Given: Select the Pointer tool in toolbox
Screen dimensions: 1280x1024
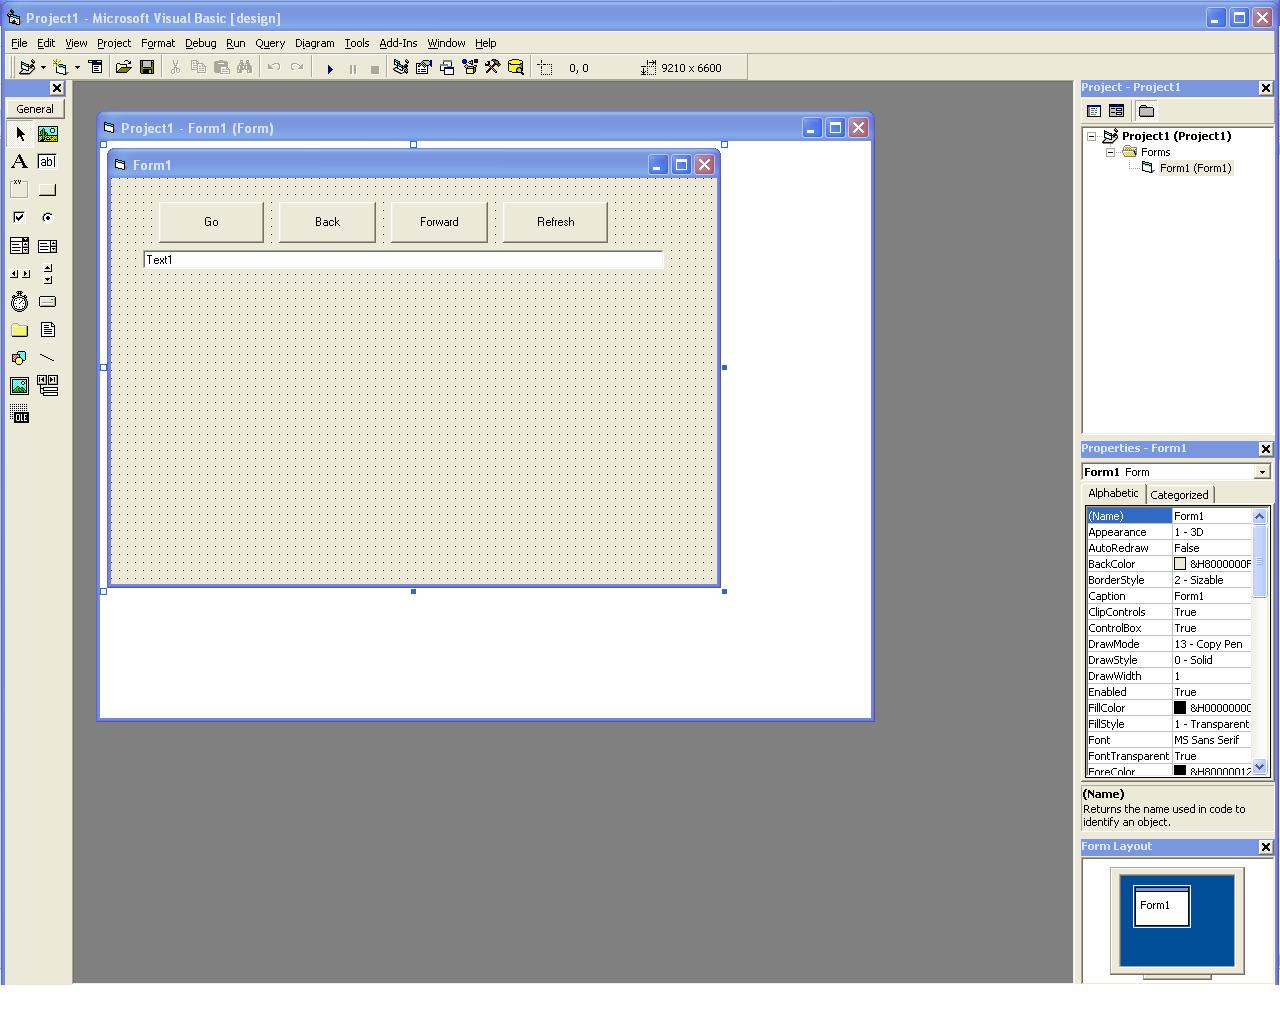Looking at the screenshot, I should coord(19,134).
